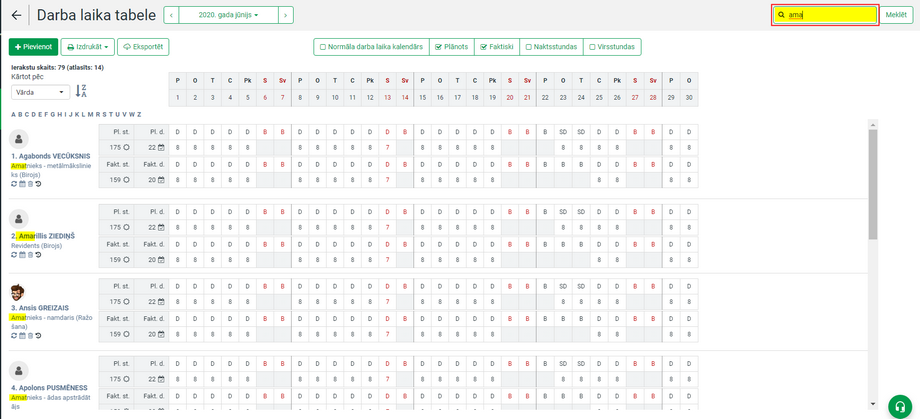The image size is (920, 419).
Task: Click the clock icon by 159 for Amarillis
Action: pyautogui.click(x=126, y=259)
